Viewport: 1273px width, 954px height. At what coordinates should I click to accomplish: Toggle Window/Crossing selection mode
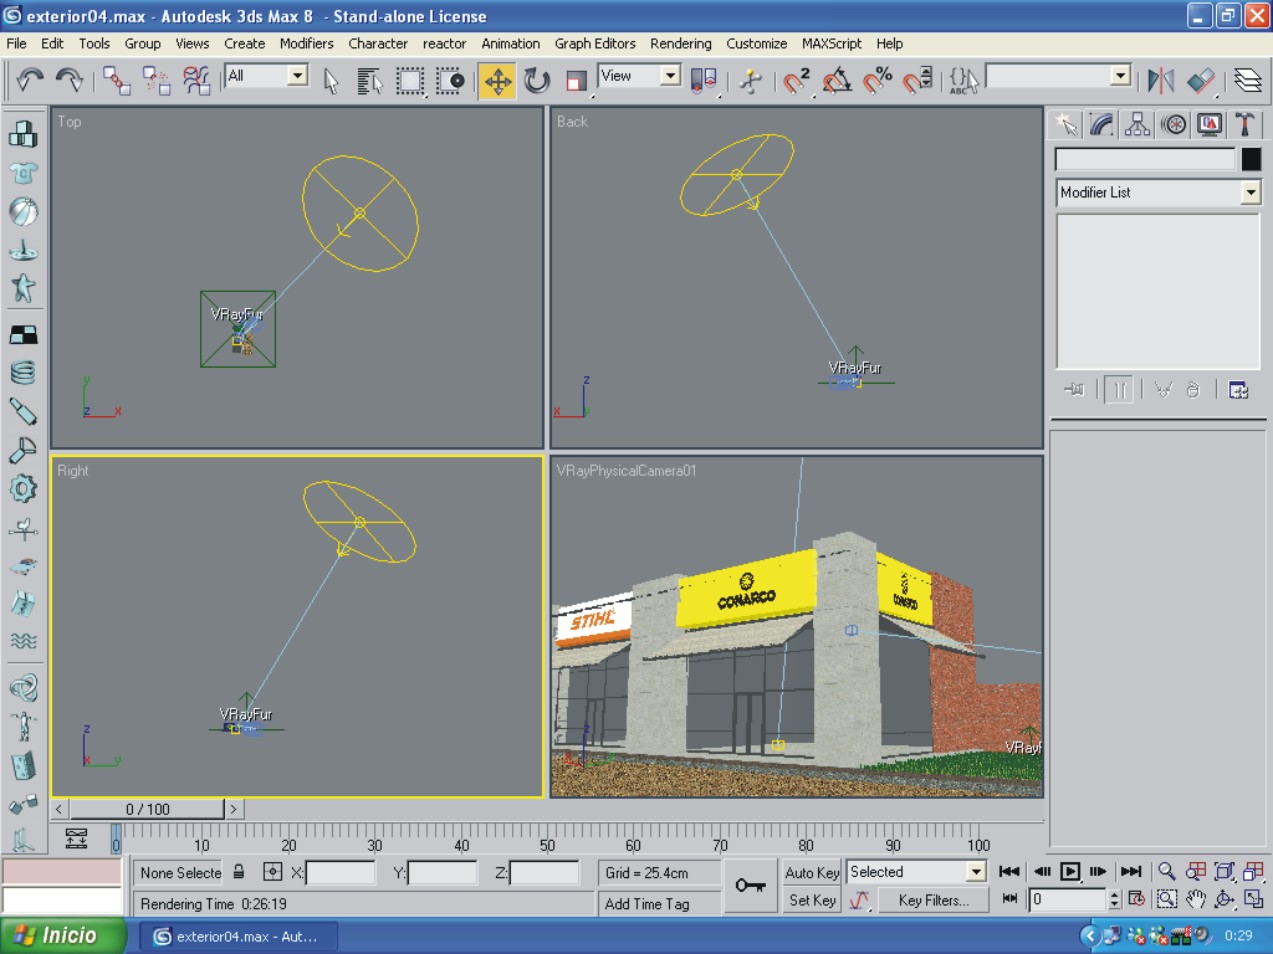tap(449, 80)
